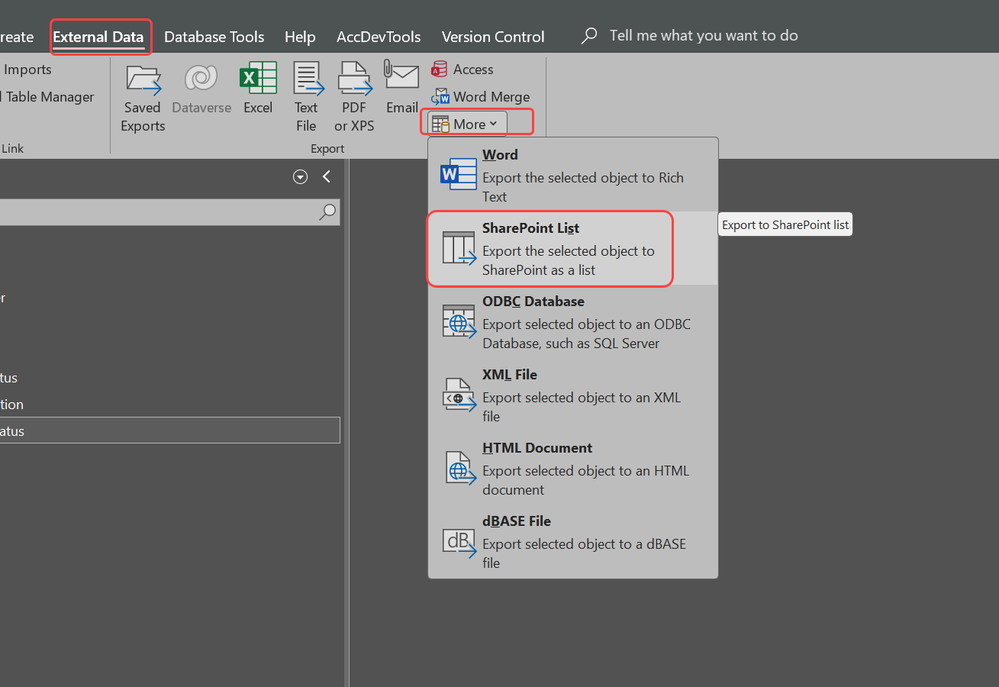Select the navigation item ending in 'tus'

pyautogui.click(x=169, y=377)
